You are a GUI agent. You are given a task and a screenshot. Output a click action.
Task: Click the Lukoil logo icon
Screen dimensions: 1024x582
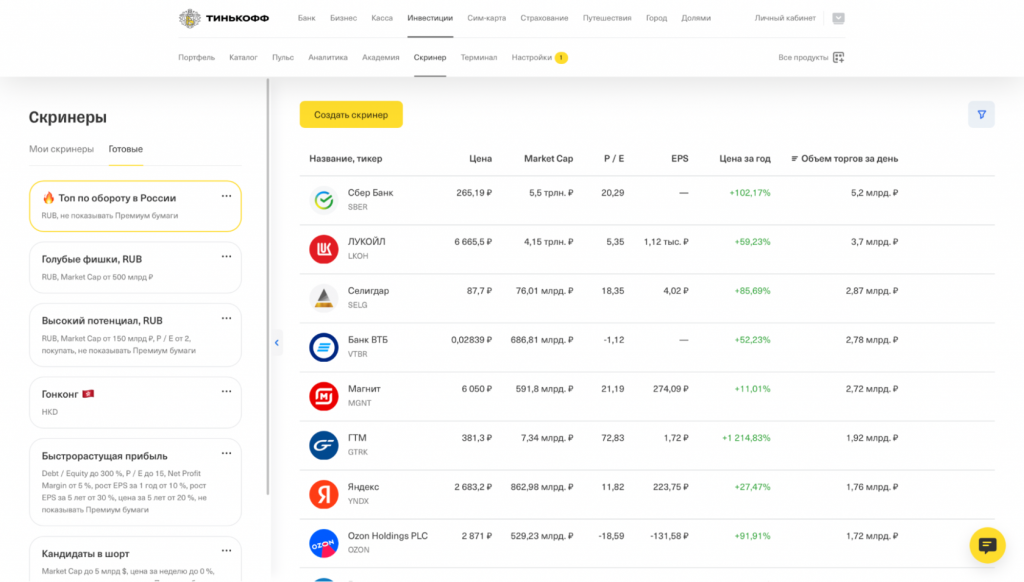click(324, 249)
